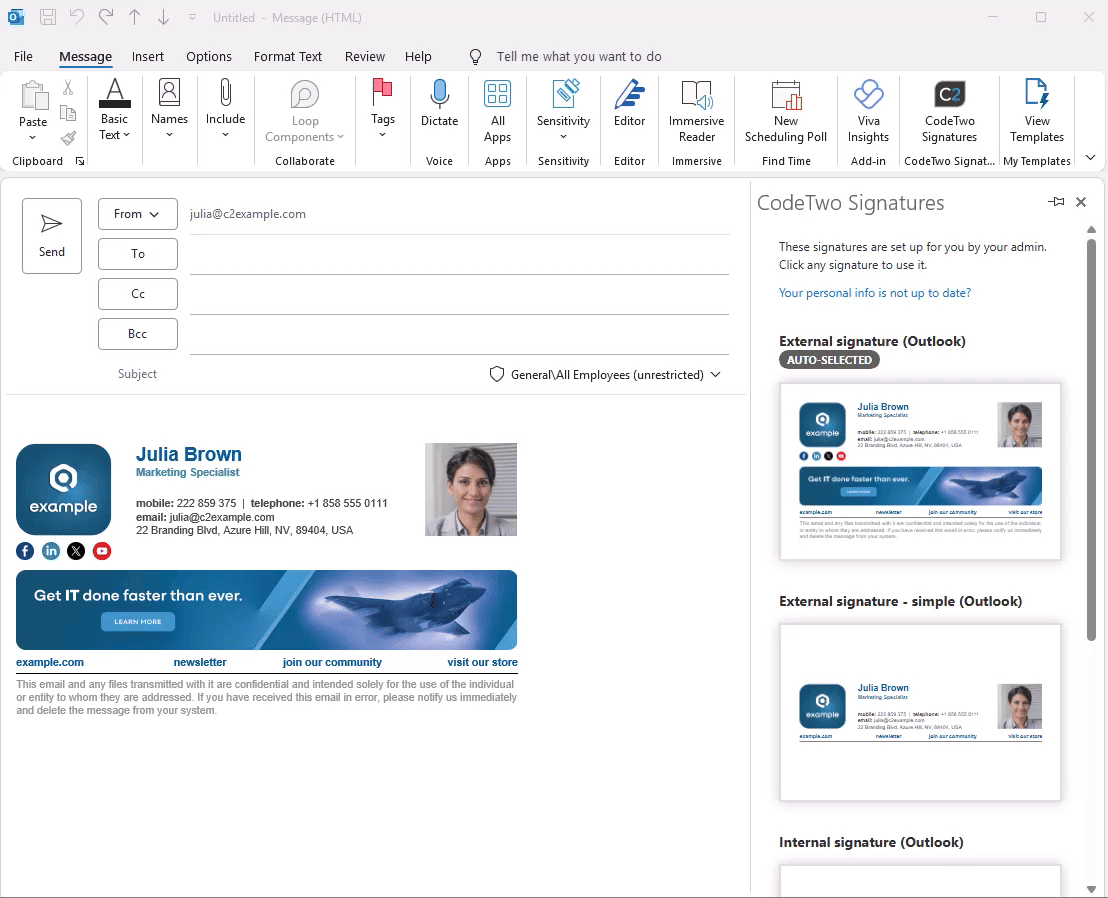
Task: Open General\All Employees sensitivity label dropdown
Action: pos(606,374)
